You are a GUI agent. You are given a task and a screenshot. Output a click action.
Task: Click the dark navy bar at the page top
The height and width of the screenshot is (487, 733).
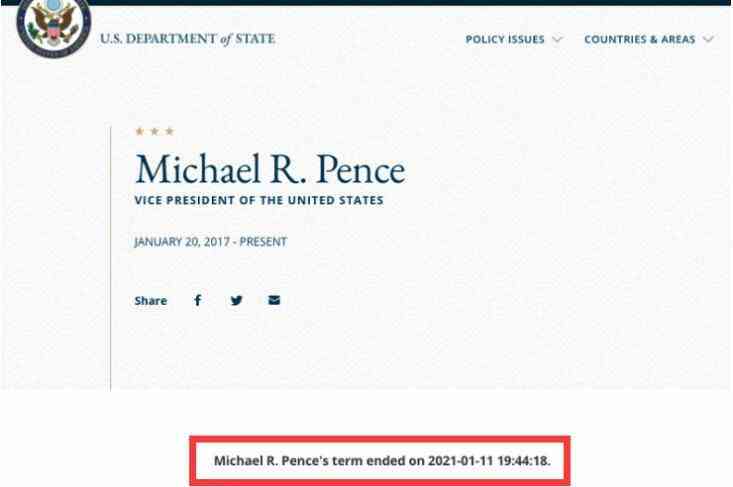pos(400,2)
